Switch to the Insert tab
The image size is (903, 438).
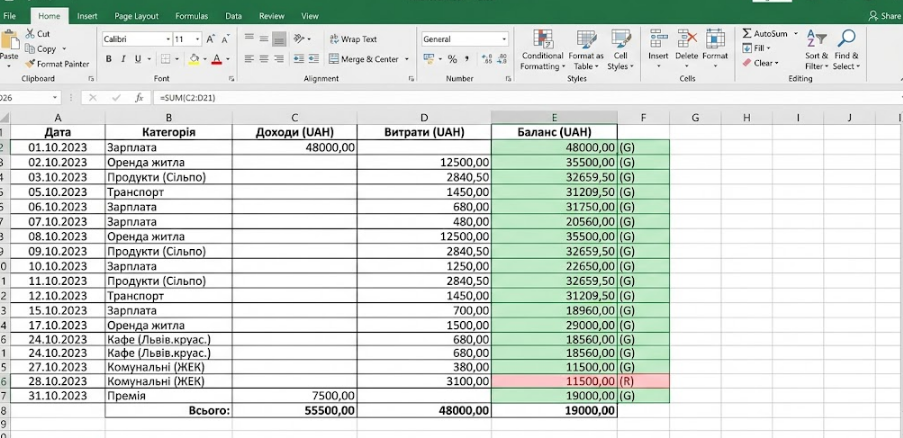tap(88, 16)
